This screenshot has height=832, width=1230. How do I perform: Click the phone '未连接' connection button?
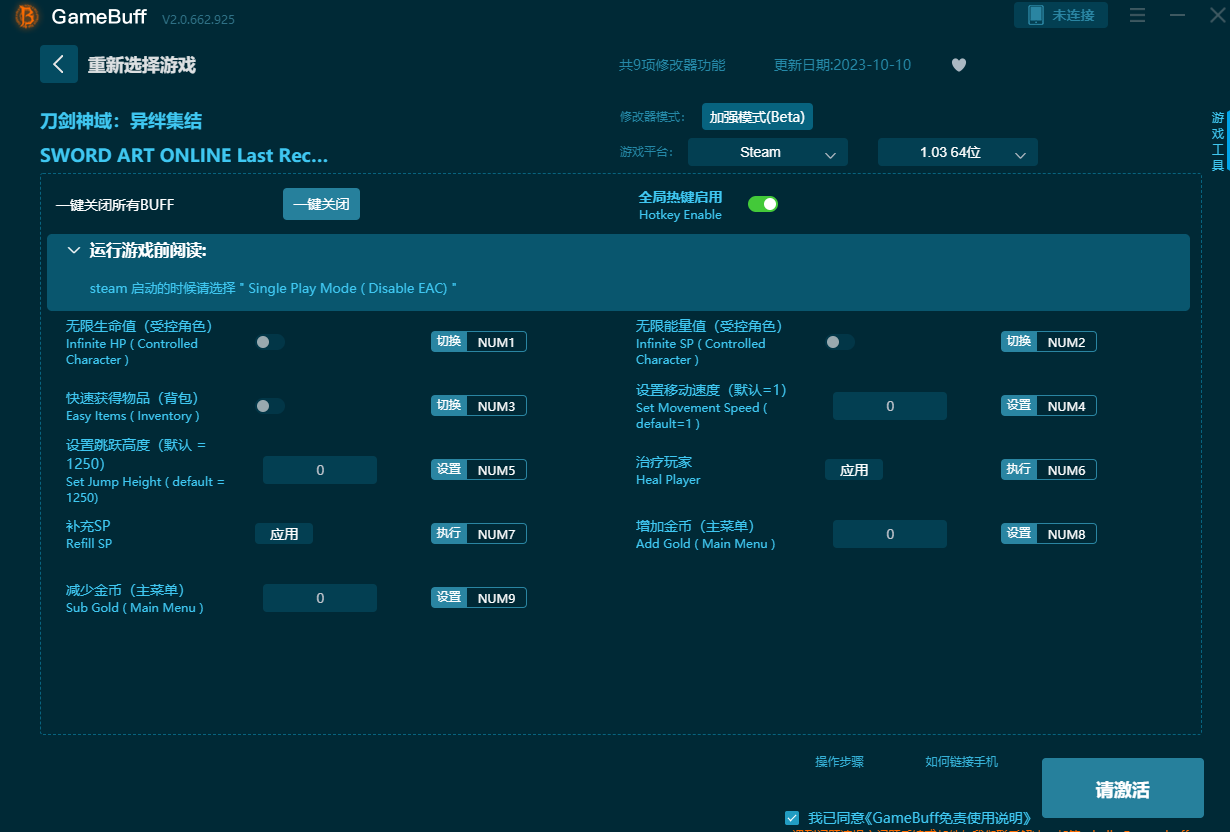pos(1061,15)
